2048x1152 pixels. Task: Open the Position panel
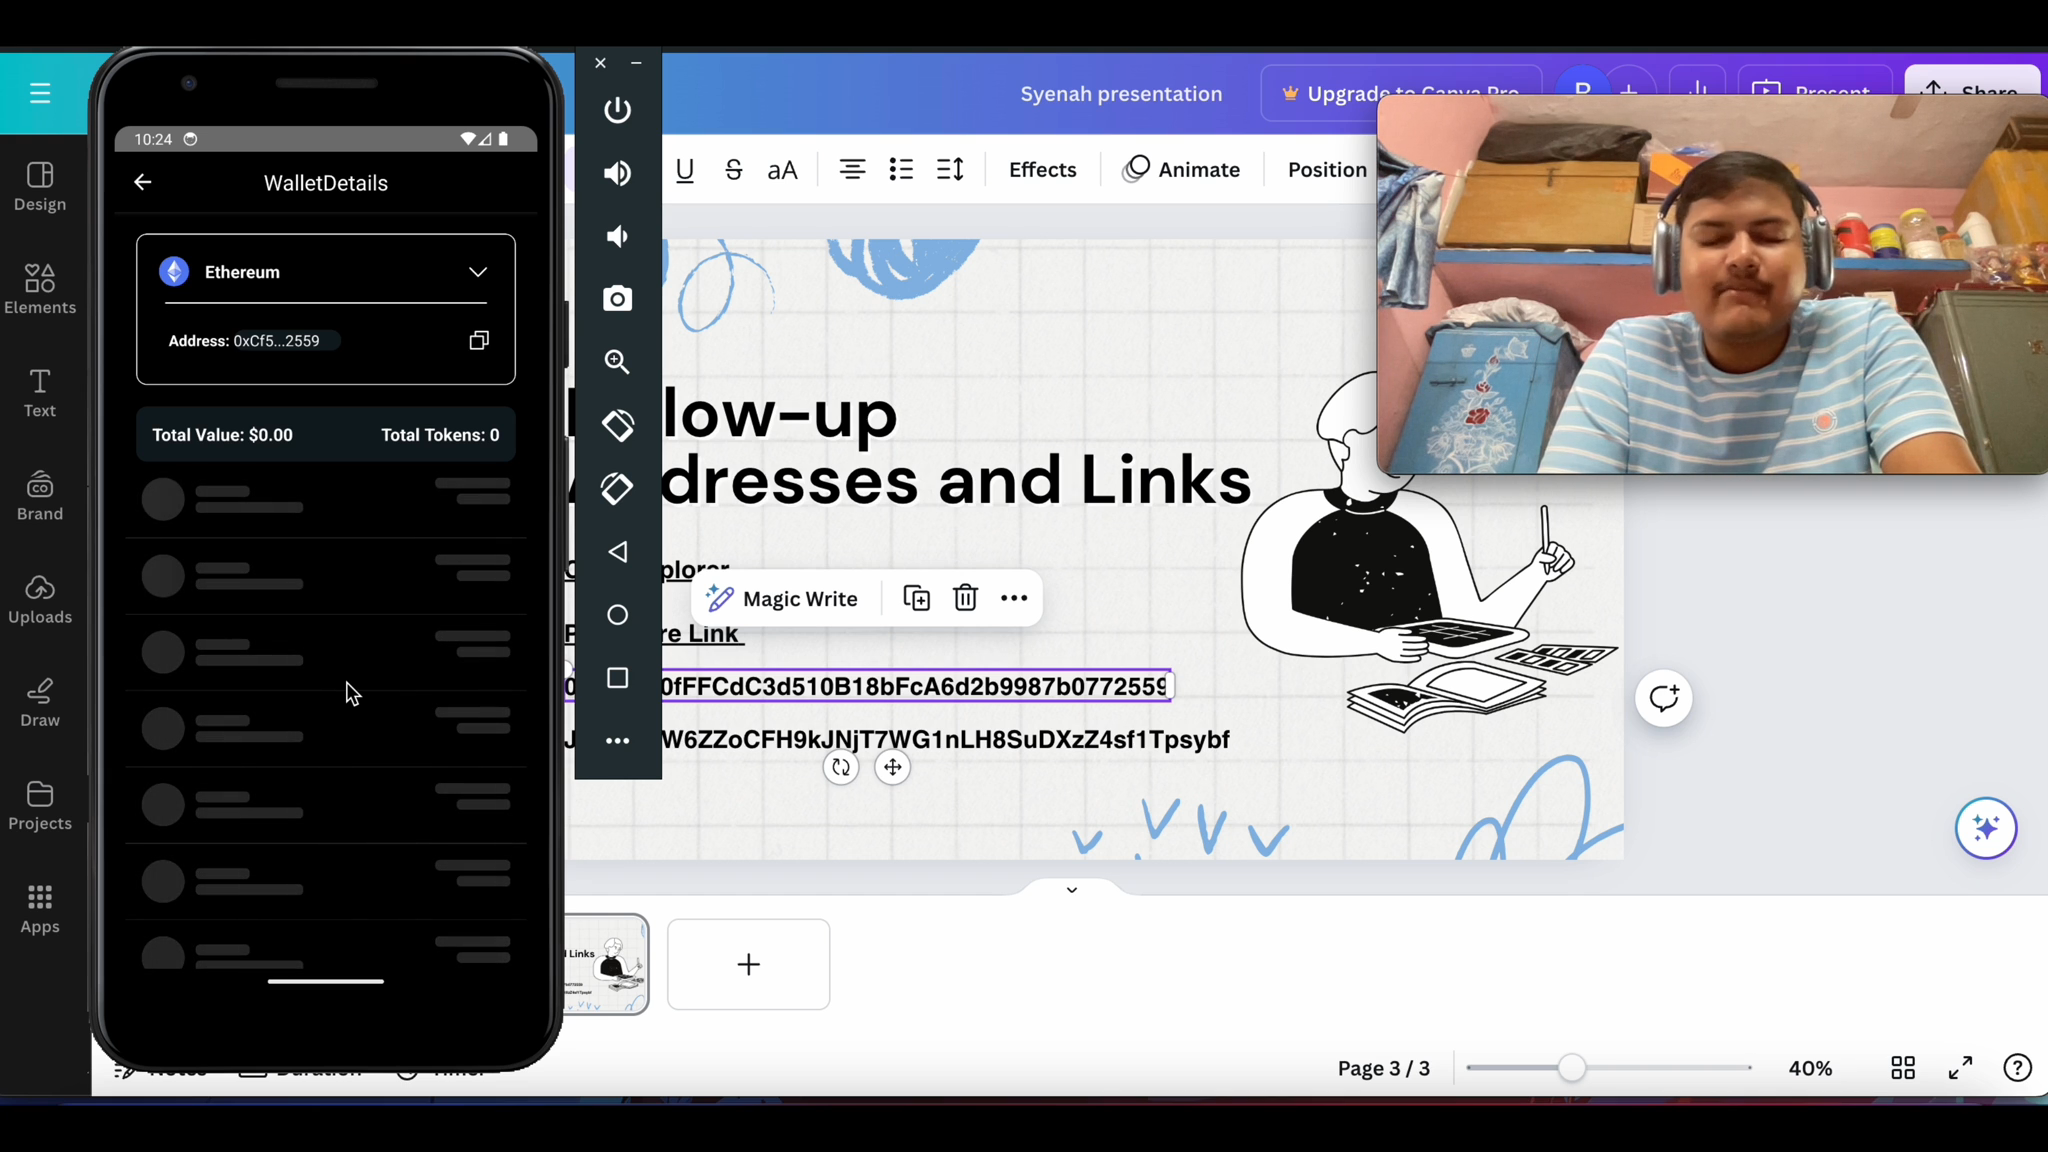click(x=1326, y=170)
